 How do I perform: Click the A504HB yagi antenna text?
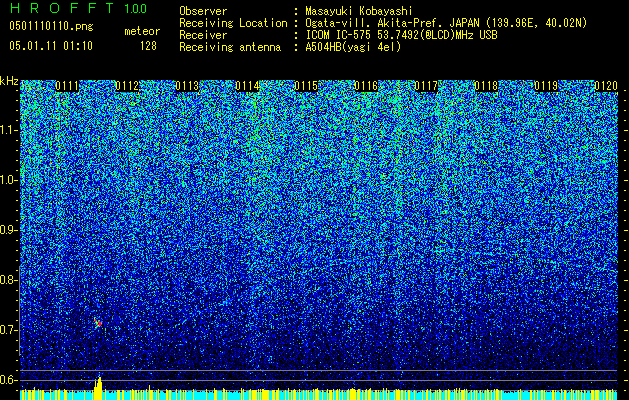[353, 47]
